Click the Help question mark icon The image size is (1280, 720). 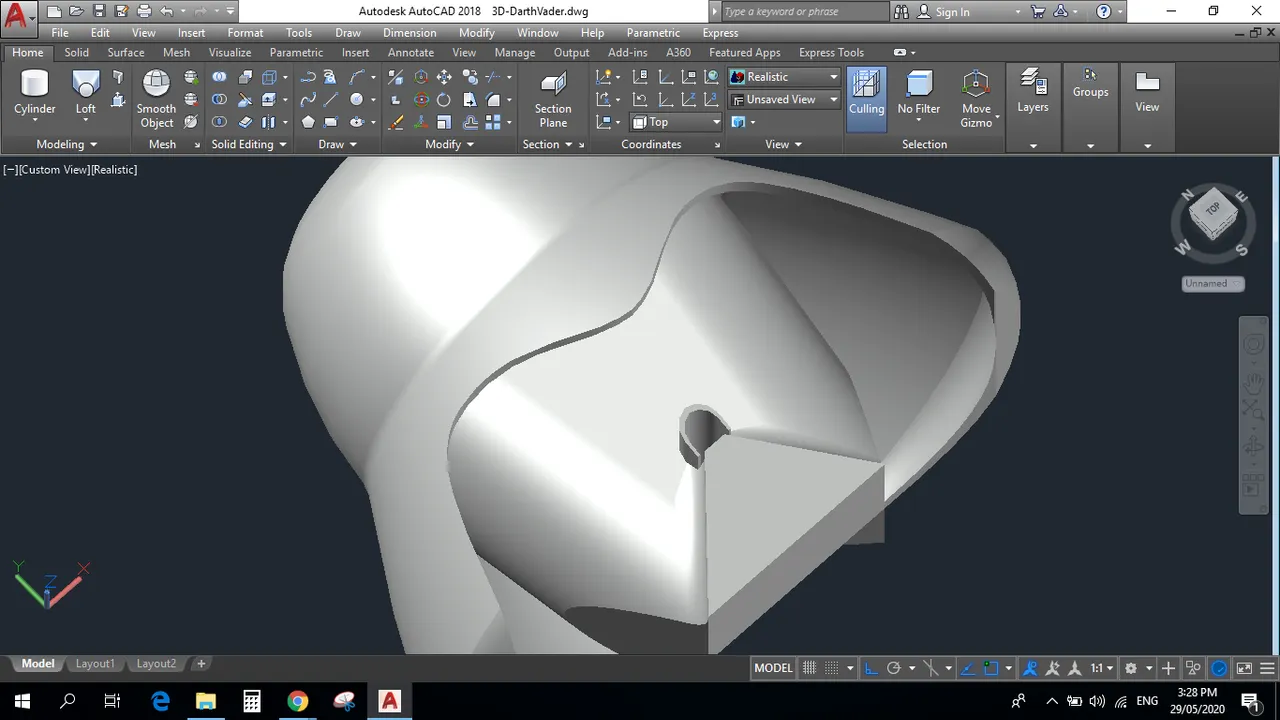(1103, 12)
